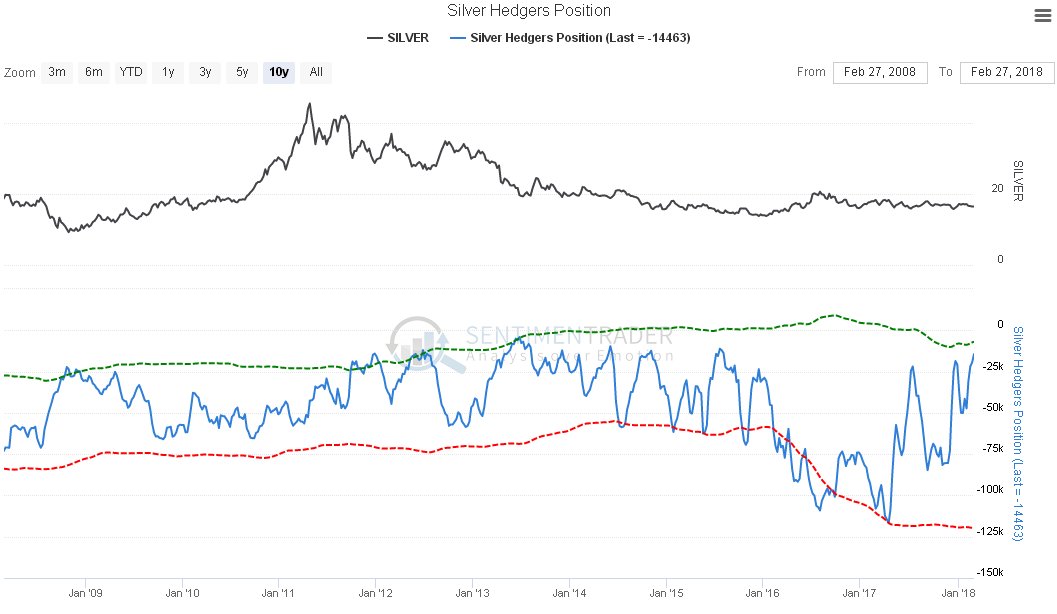Toggle Silver Hedgers Position legend item
This screenshot has width=1057, height=614.
[570, 38]
